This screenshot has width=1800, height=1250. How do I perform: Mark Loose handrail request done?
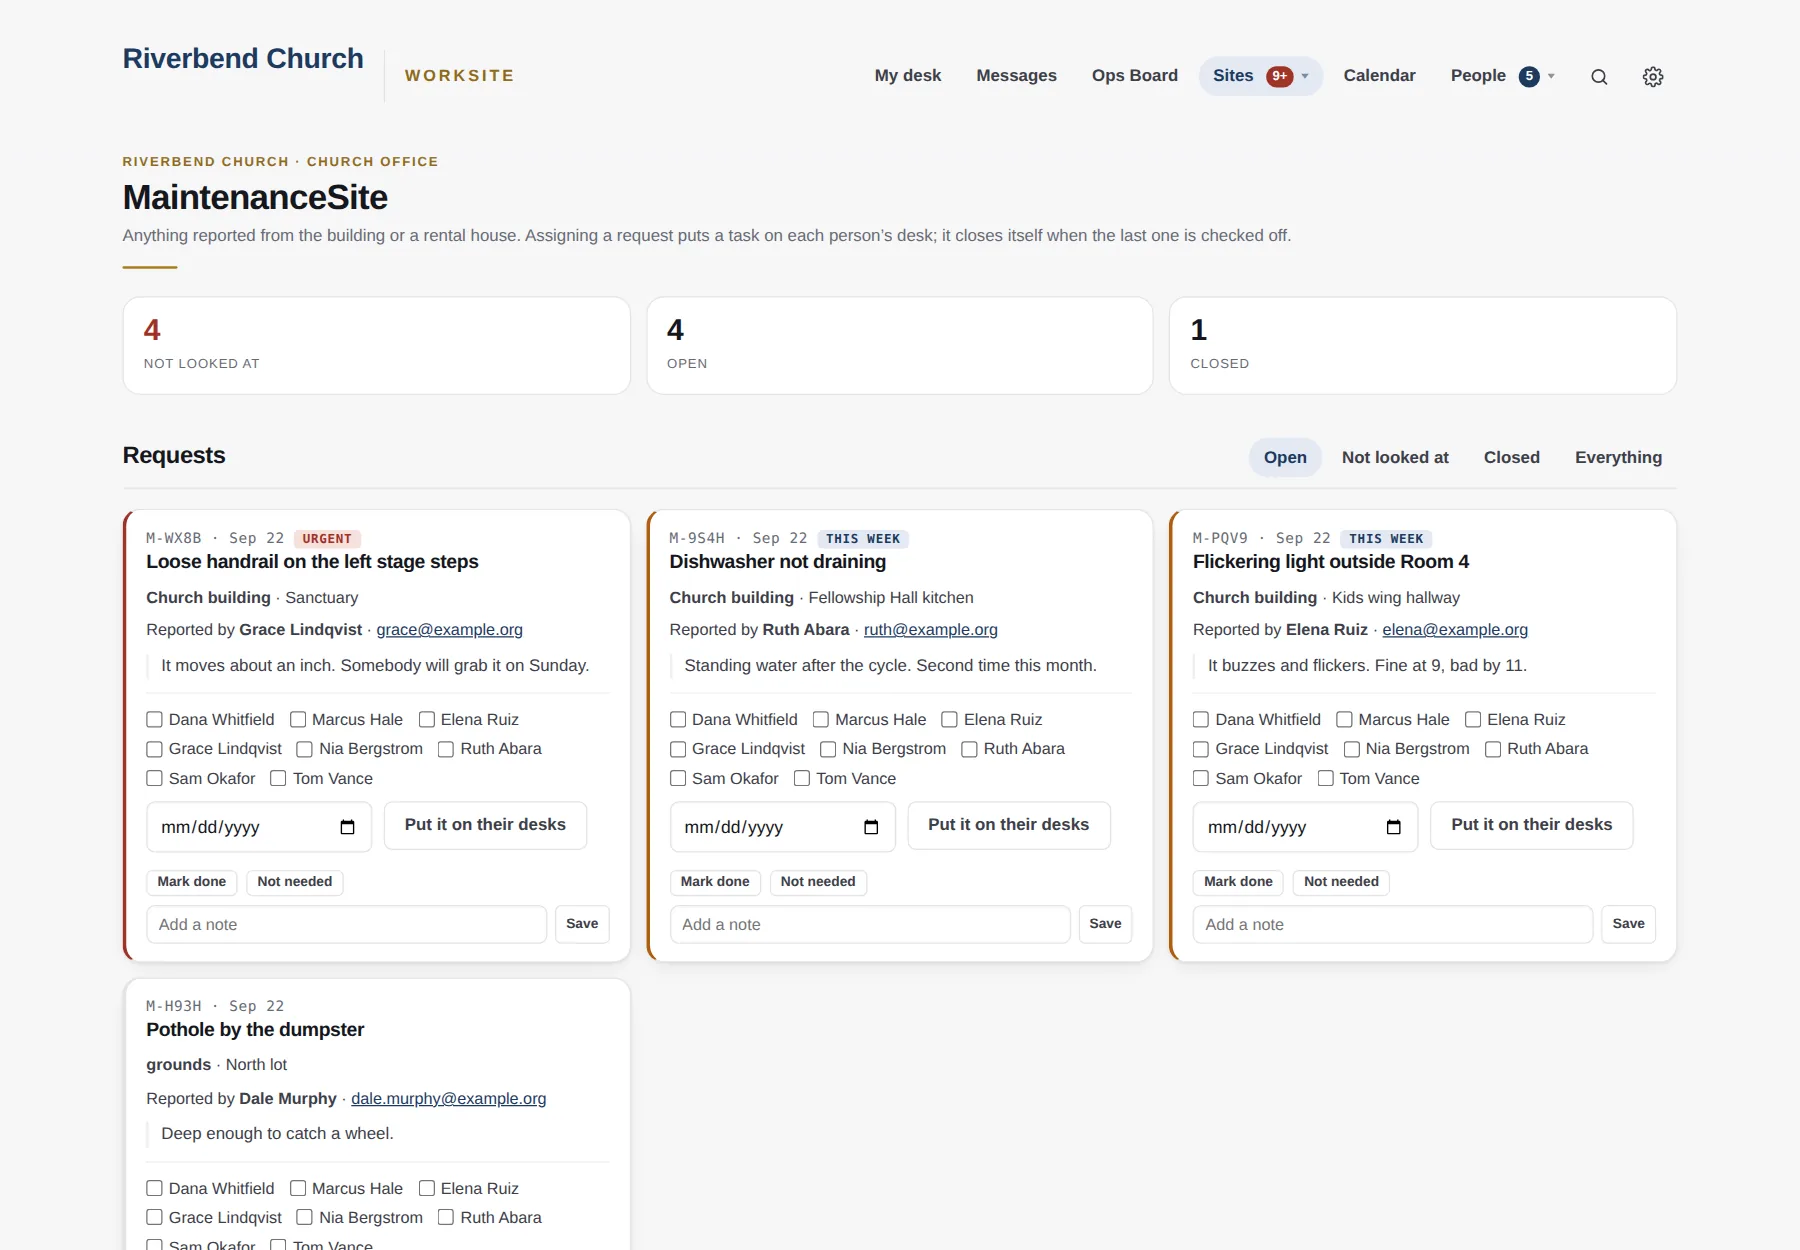[191, 882]
